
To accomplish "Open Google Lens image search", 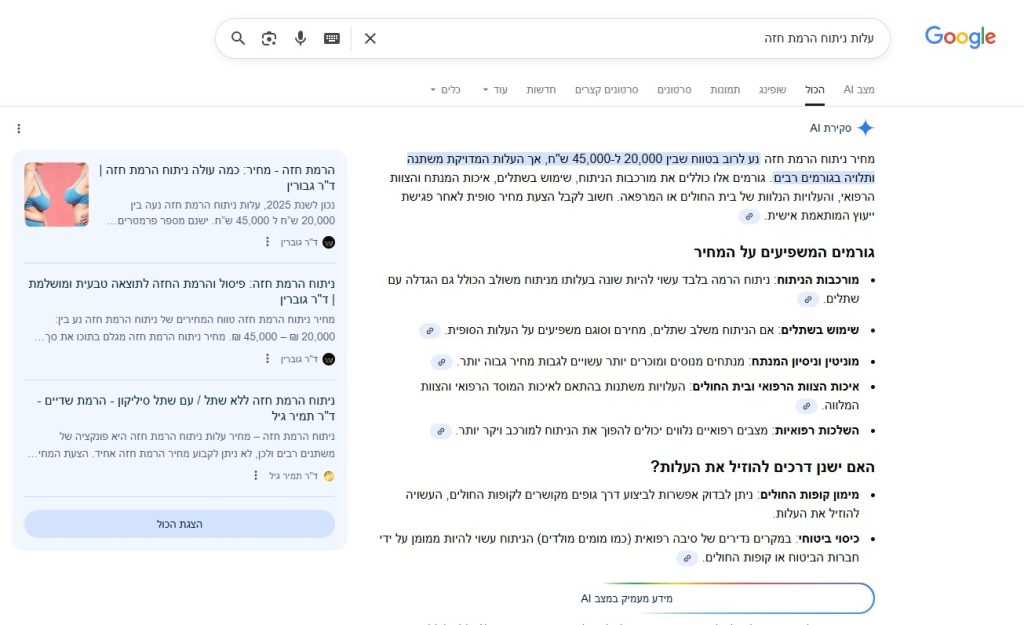I will tap(269, 38).
